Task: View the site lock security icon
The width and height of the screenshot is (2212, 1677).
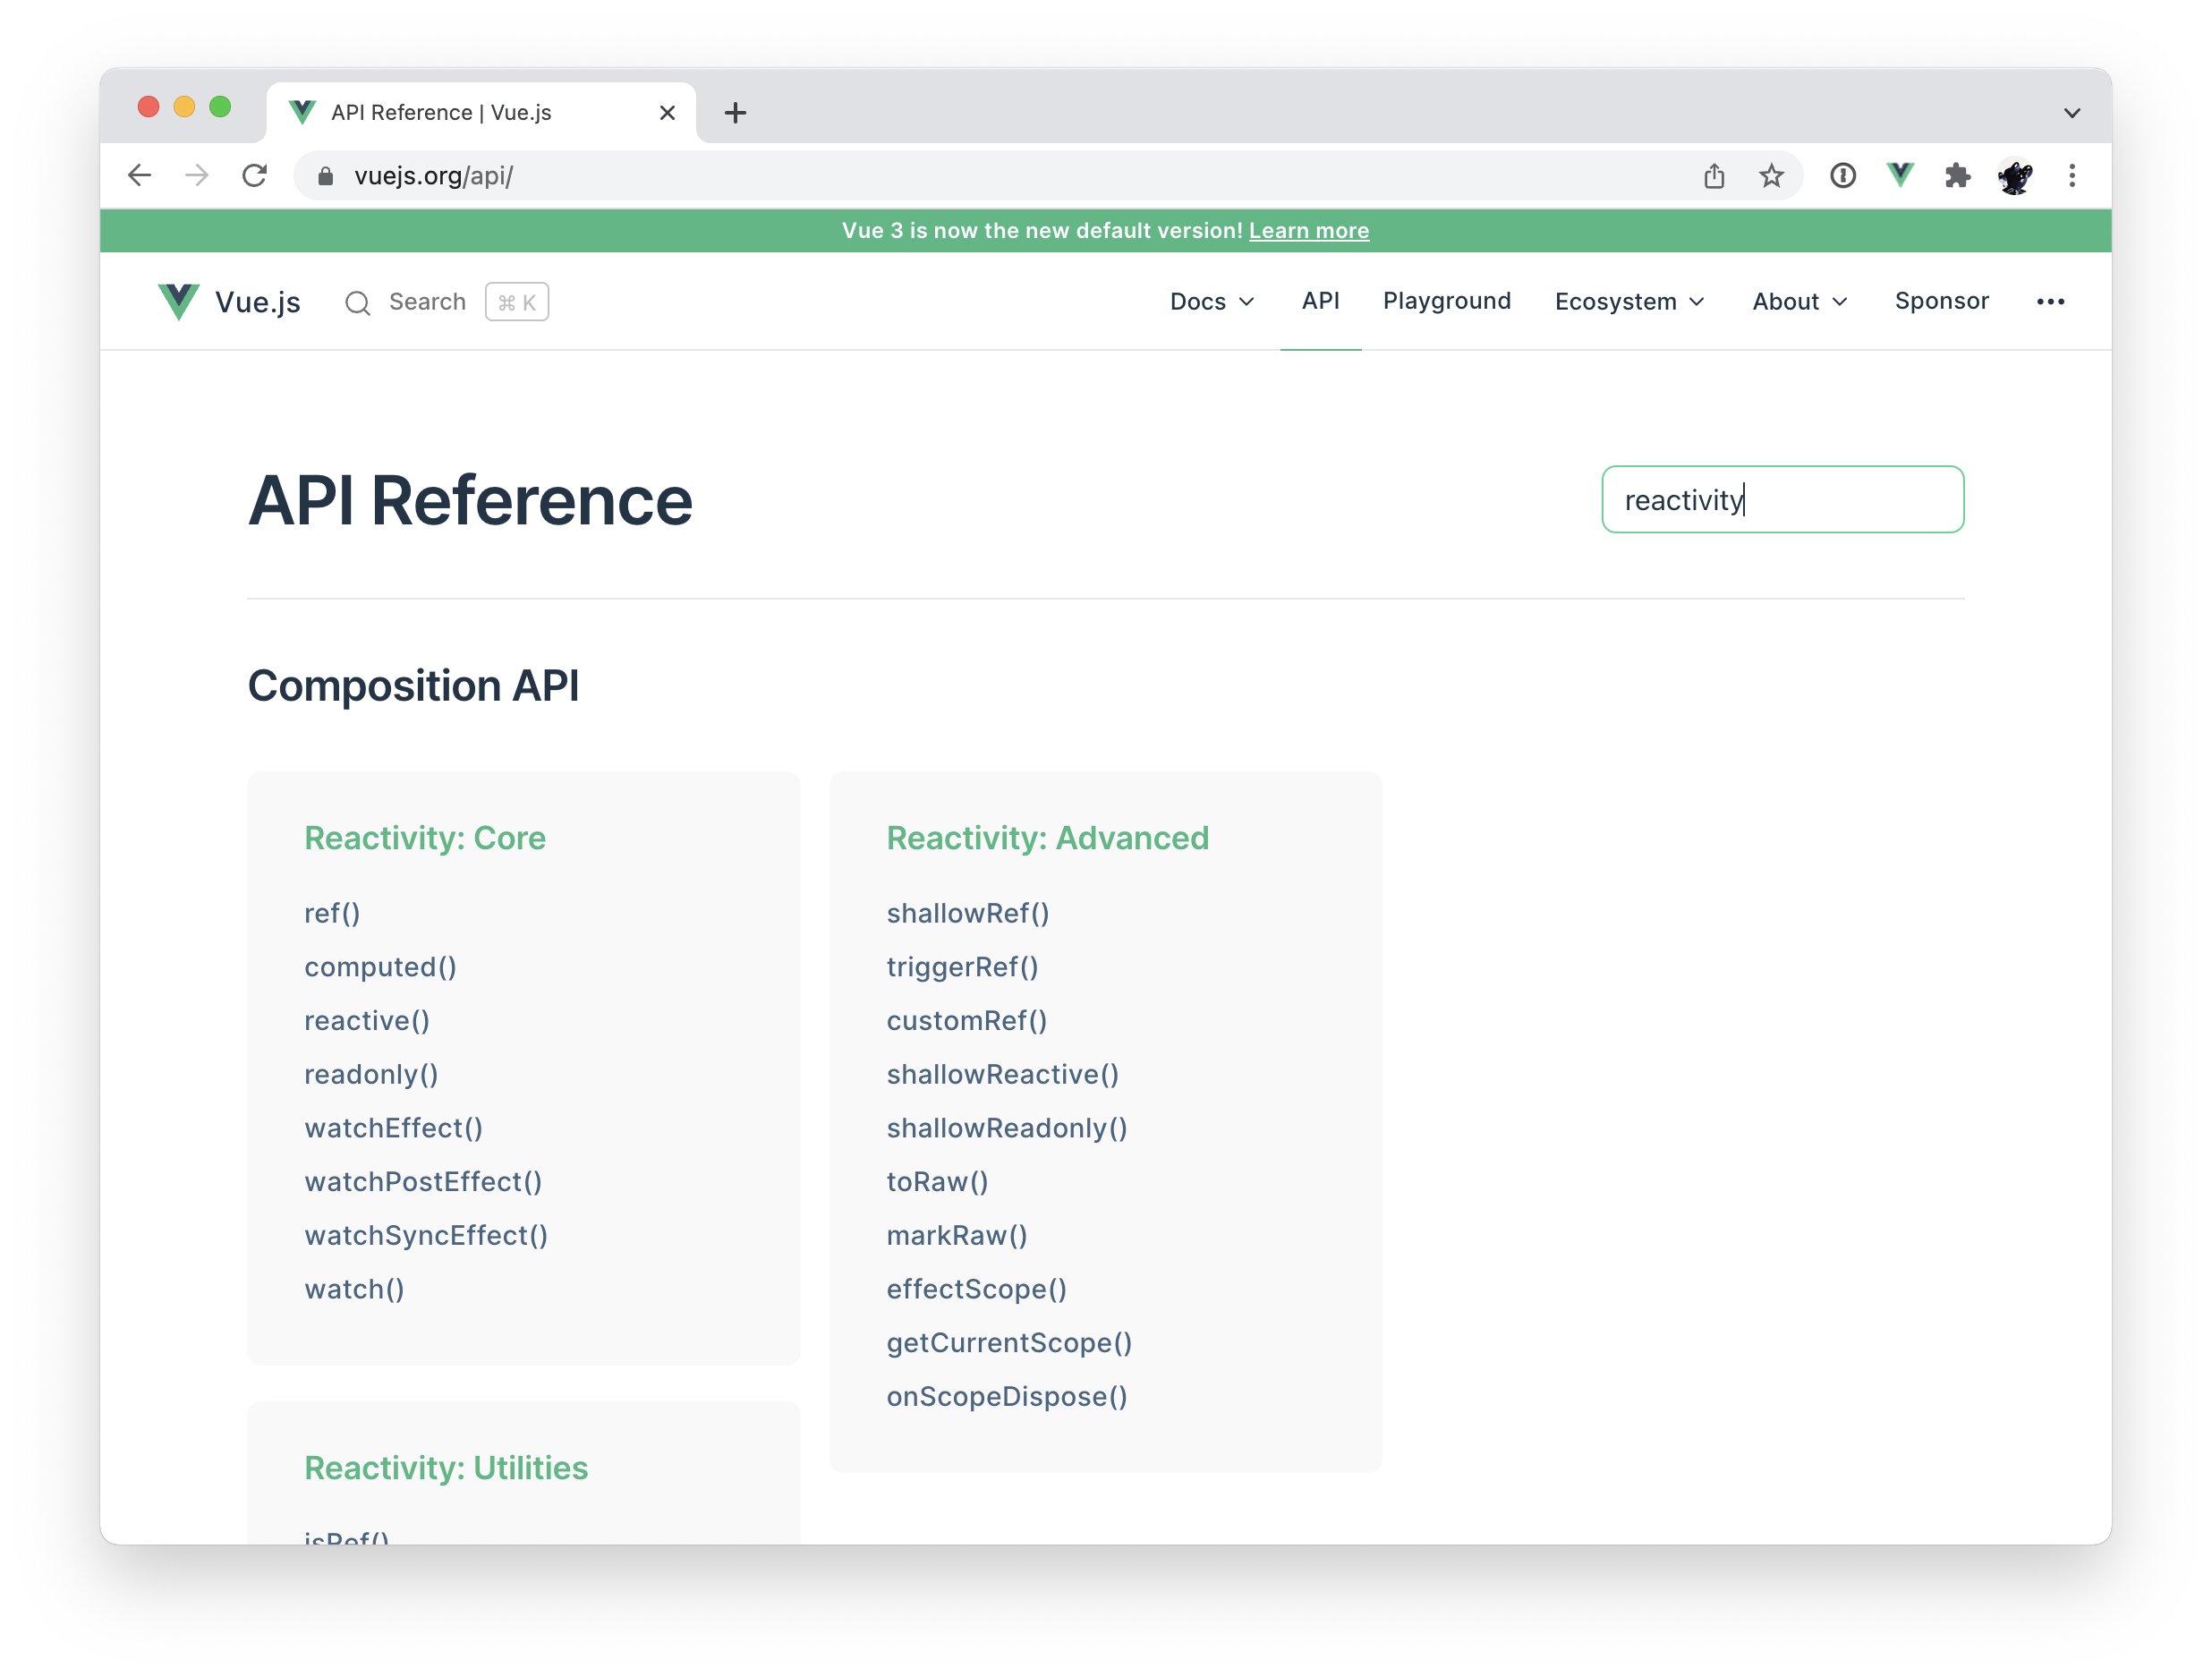Action: pos(324,175)
